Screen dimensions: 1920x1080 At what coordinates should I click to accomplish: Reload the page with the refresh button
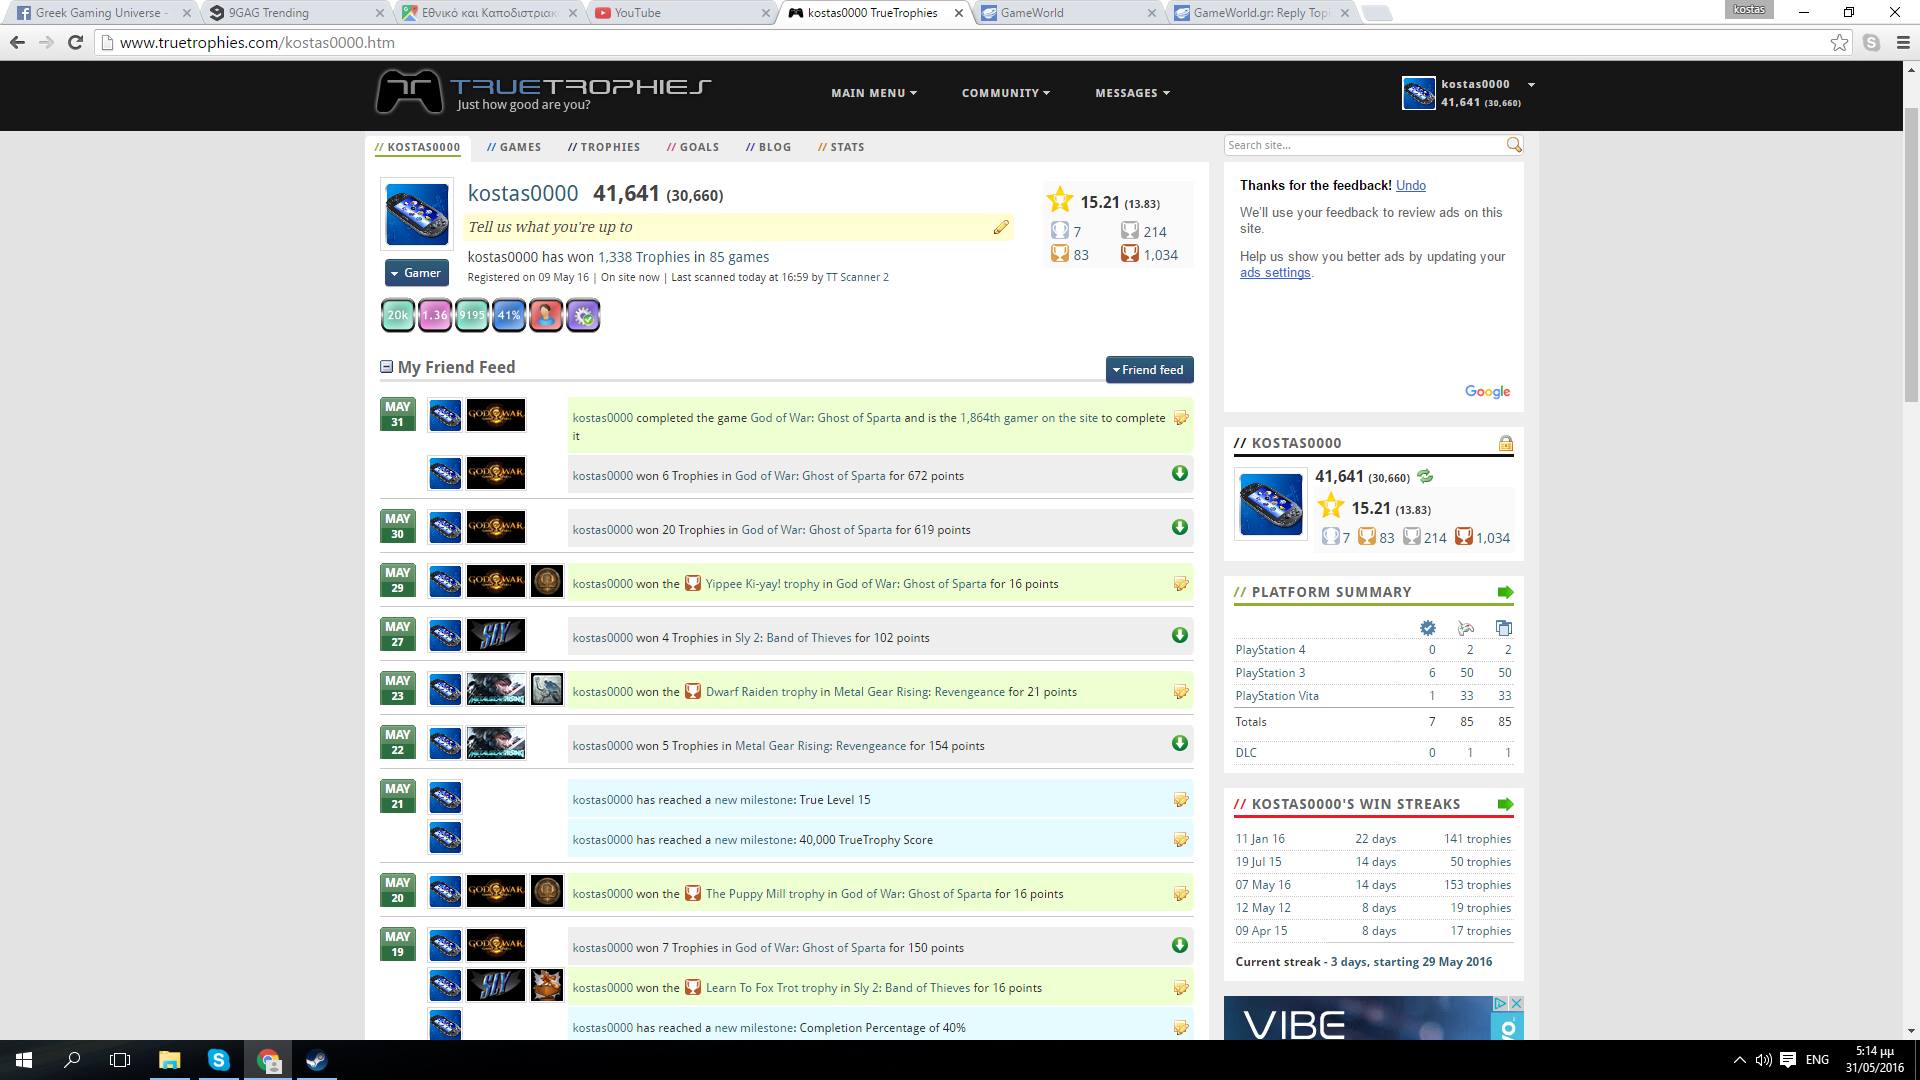[75, 42]
